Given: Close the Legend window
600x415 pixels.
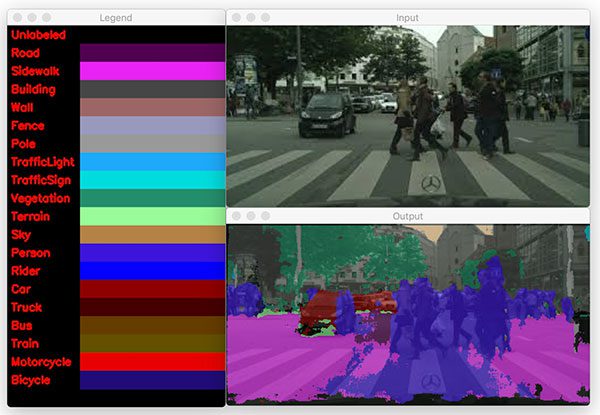Looking at the screenshot, I should tap(17, 18).
